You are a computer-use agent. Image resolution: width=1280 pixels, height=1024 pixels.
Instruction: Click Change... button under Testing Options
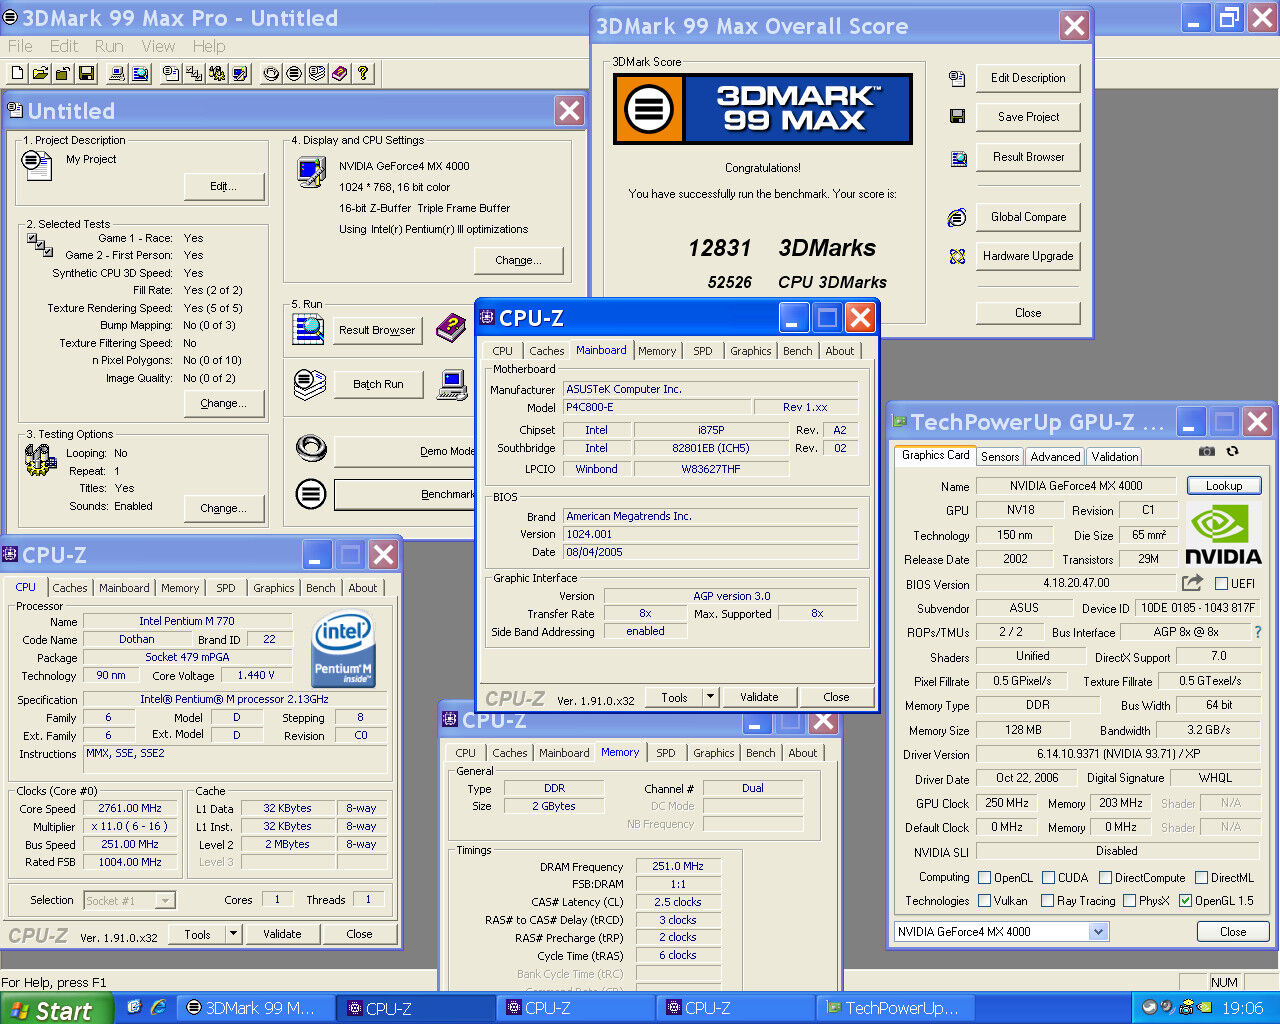tap(223, 508)
